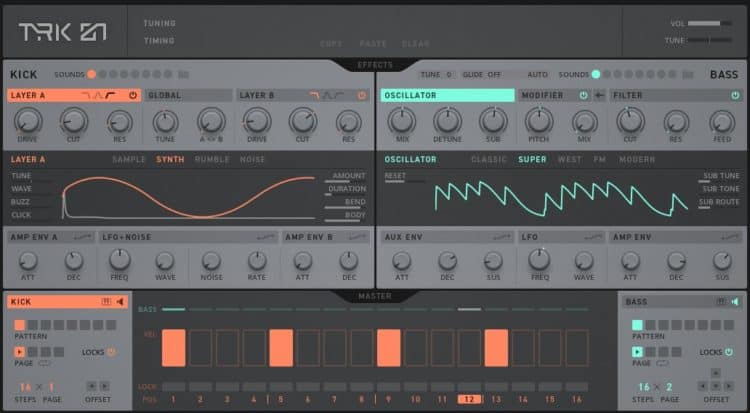Image resolution: width=750 pixels, height=413 pixels.
Task: Click Bass sequencer keyboard icon
Action: click(x=721, y=301)
